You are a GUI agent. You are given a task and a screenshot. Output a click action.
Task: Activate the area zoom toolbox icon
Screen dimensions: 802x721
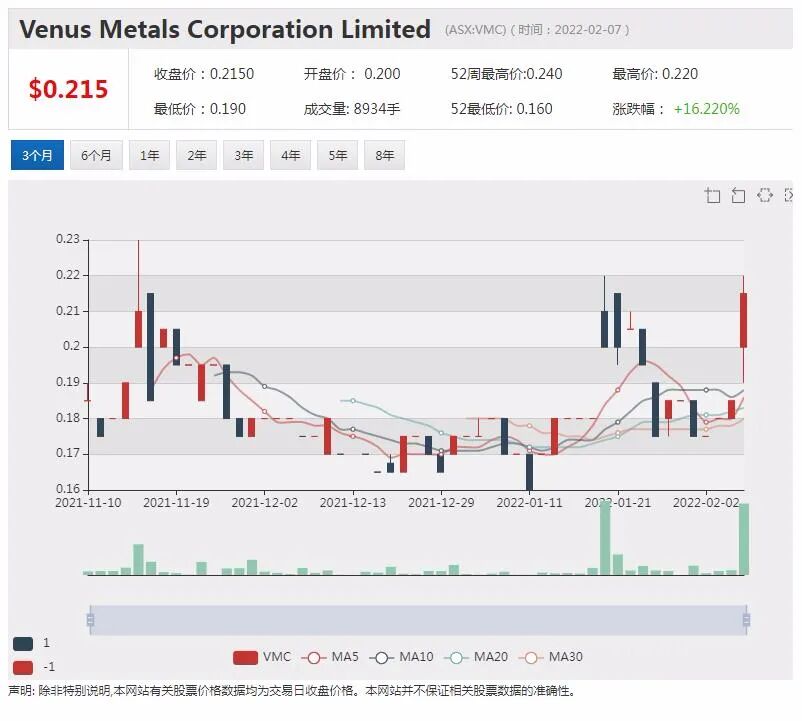tap(712, 195)
